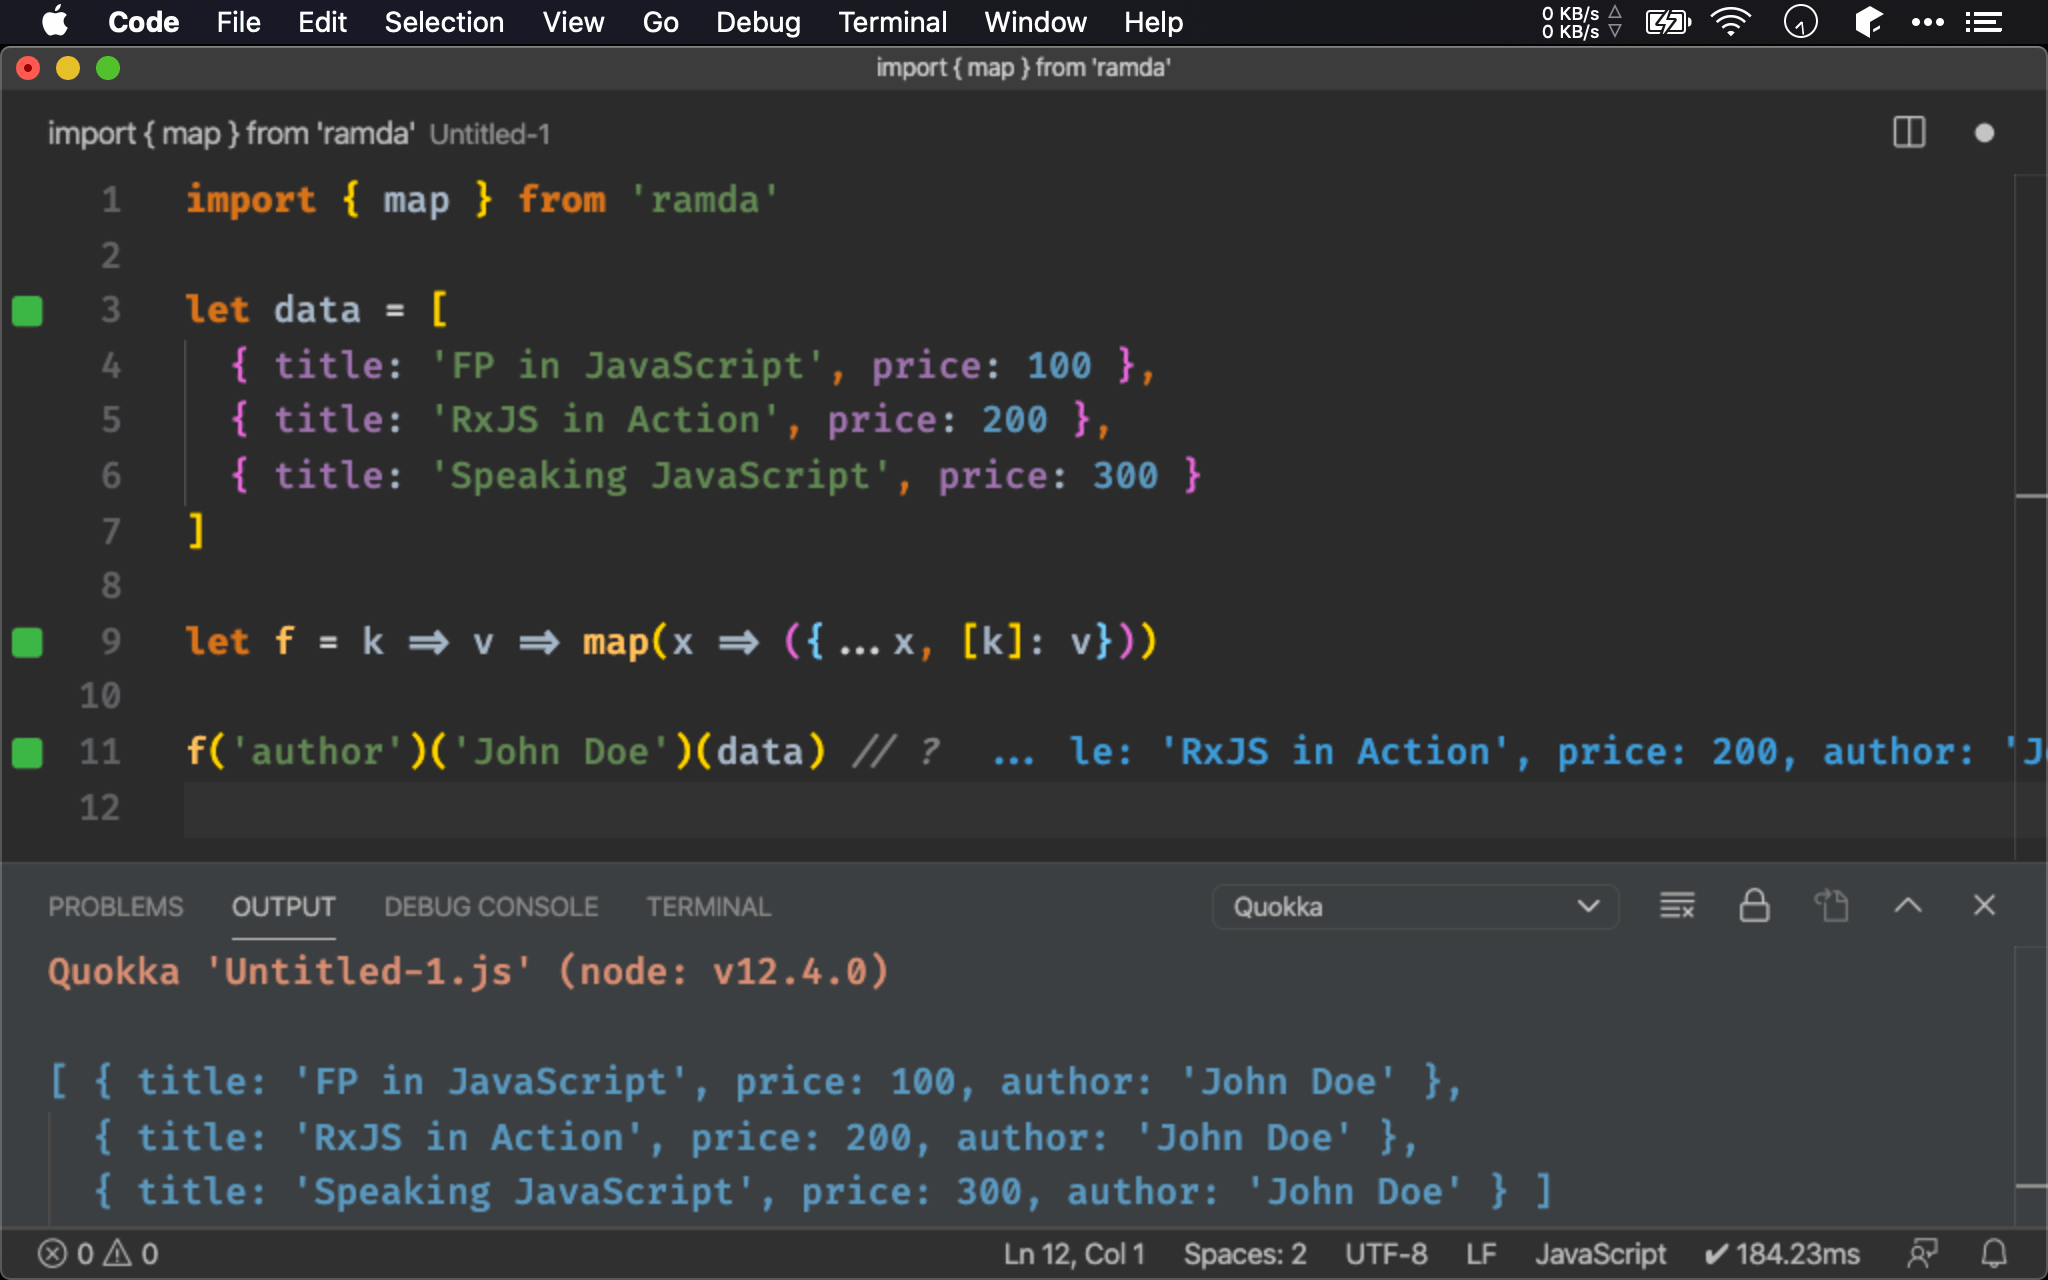Screen dimensions: 2048x1280
Task: Open the Quokka output channel dropdown
Action: click(x=1415, y=907)
